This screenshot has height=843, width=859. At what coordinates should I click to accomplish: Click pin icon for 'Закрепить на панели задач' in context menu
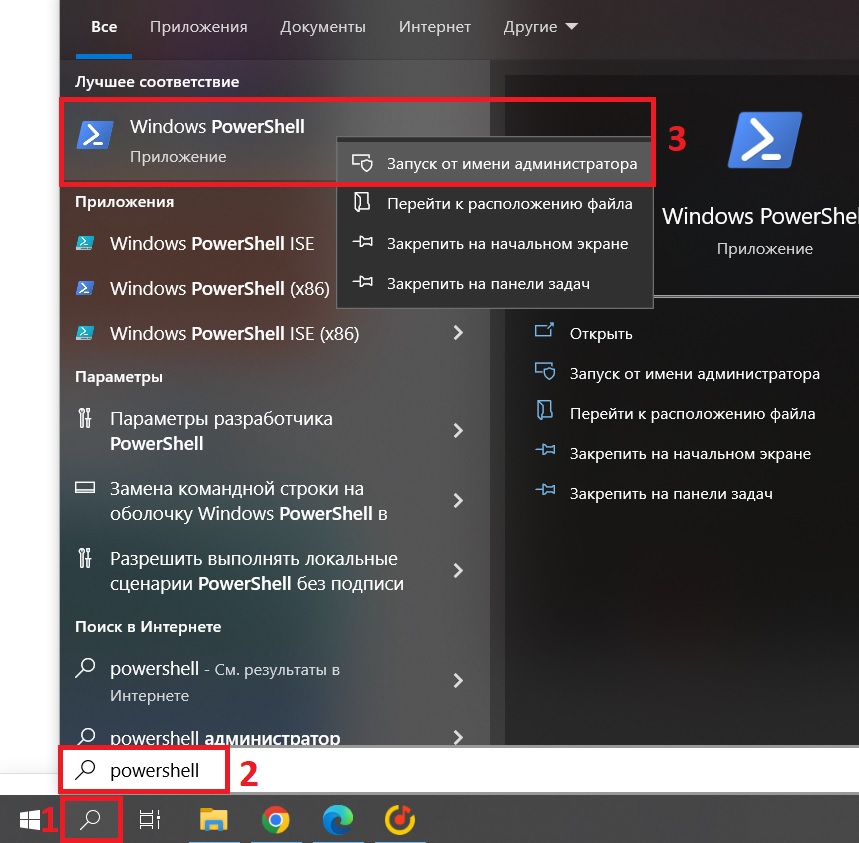point(362,282)
